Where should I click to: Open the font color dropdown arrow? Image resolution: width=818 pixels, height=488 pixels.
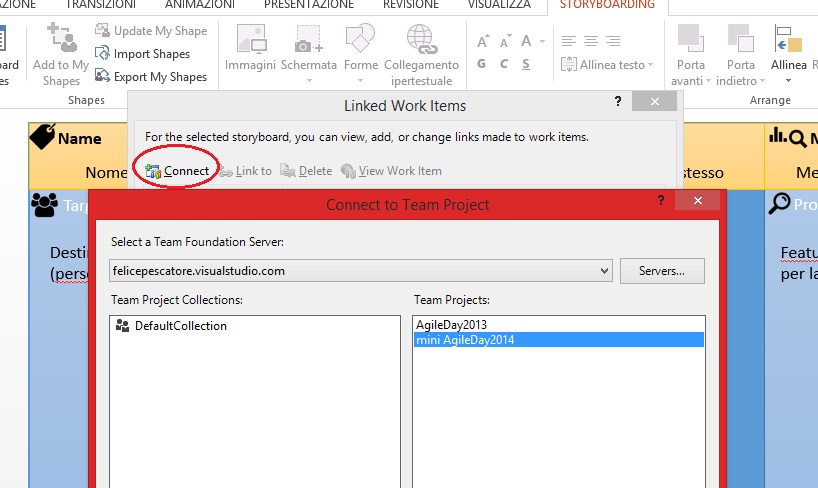coord(542,41)
